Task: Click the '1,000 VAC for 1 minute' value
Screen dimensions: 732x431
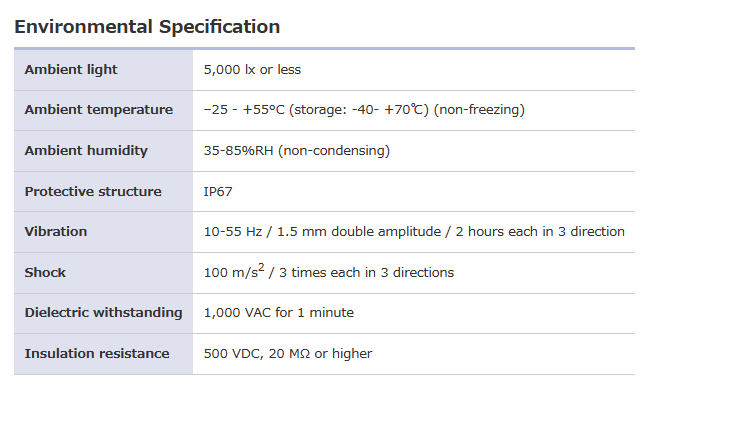Action: pos(278,313)
